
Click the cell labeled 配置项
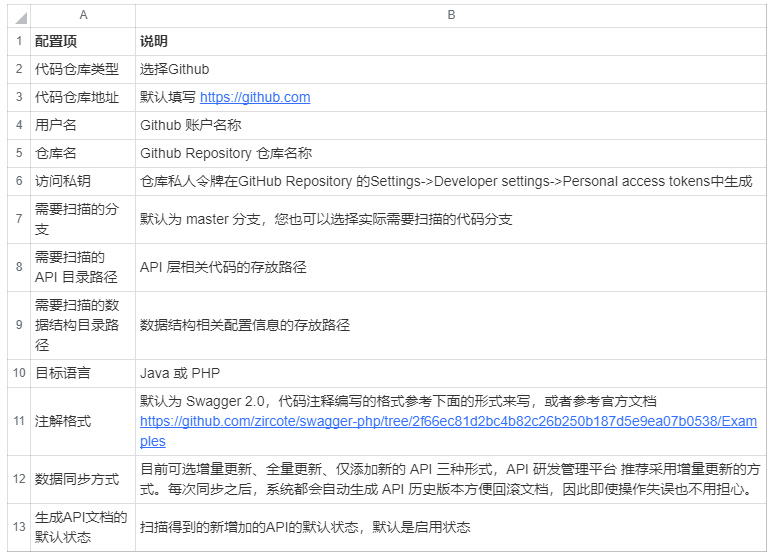click(83, 41)
